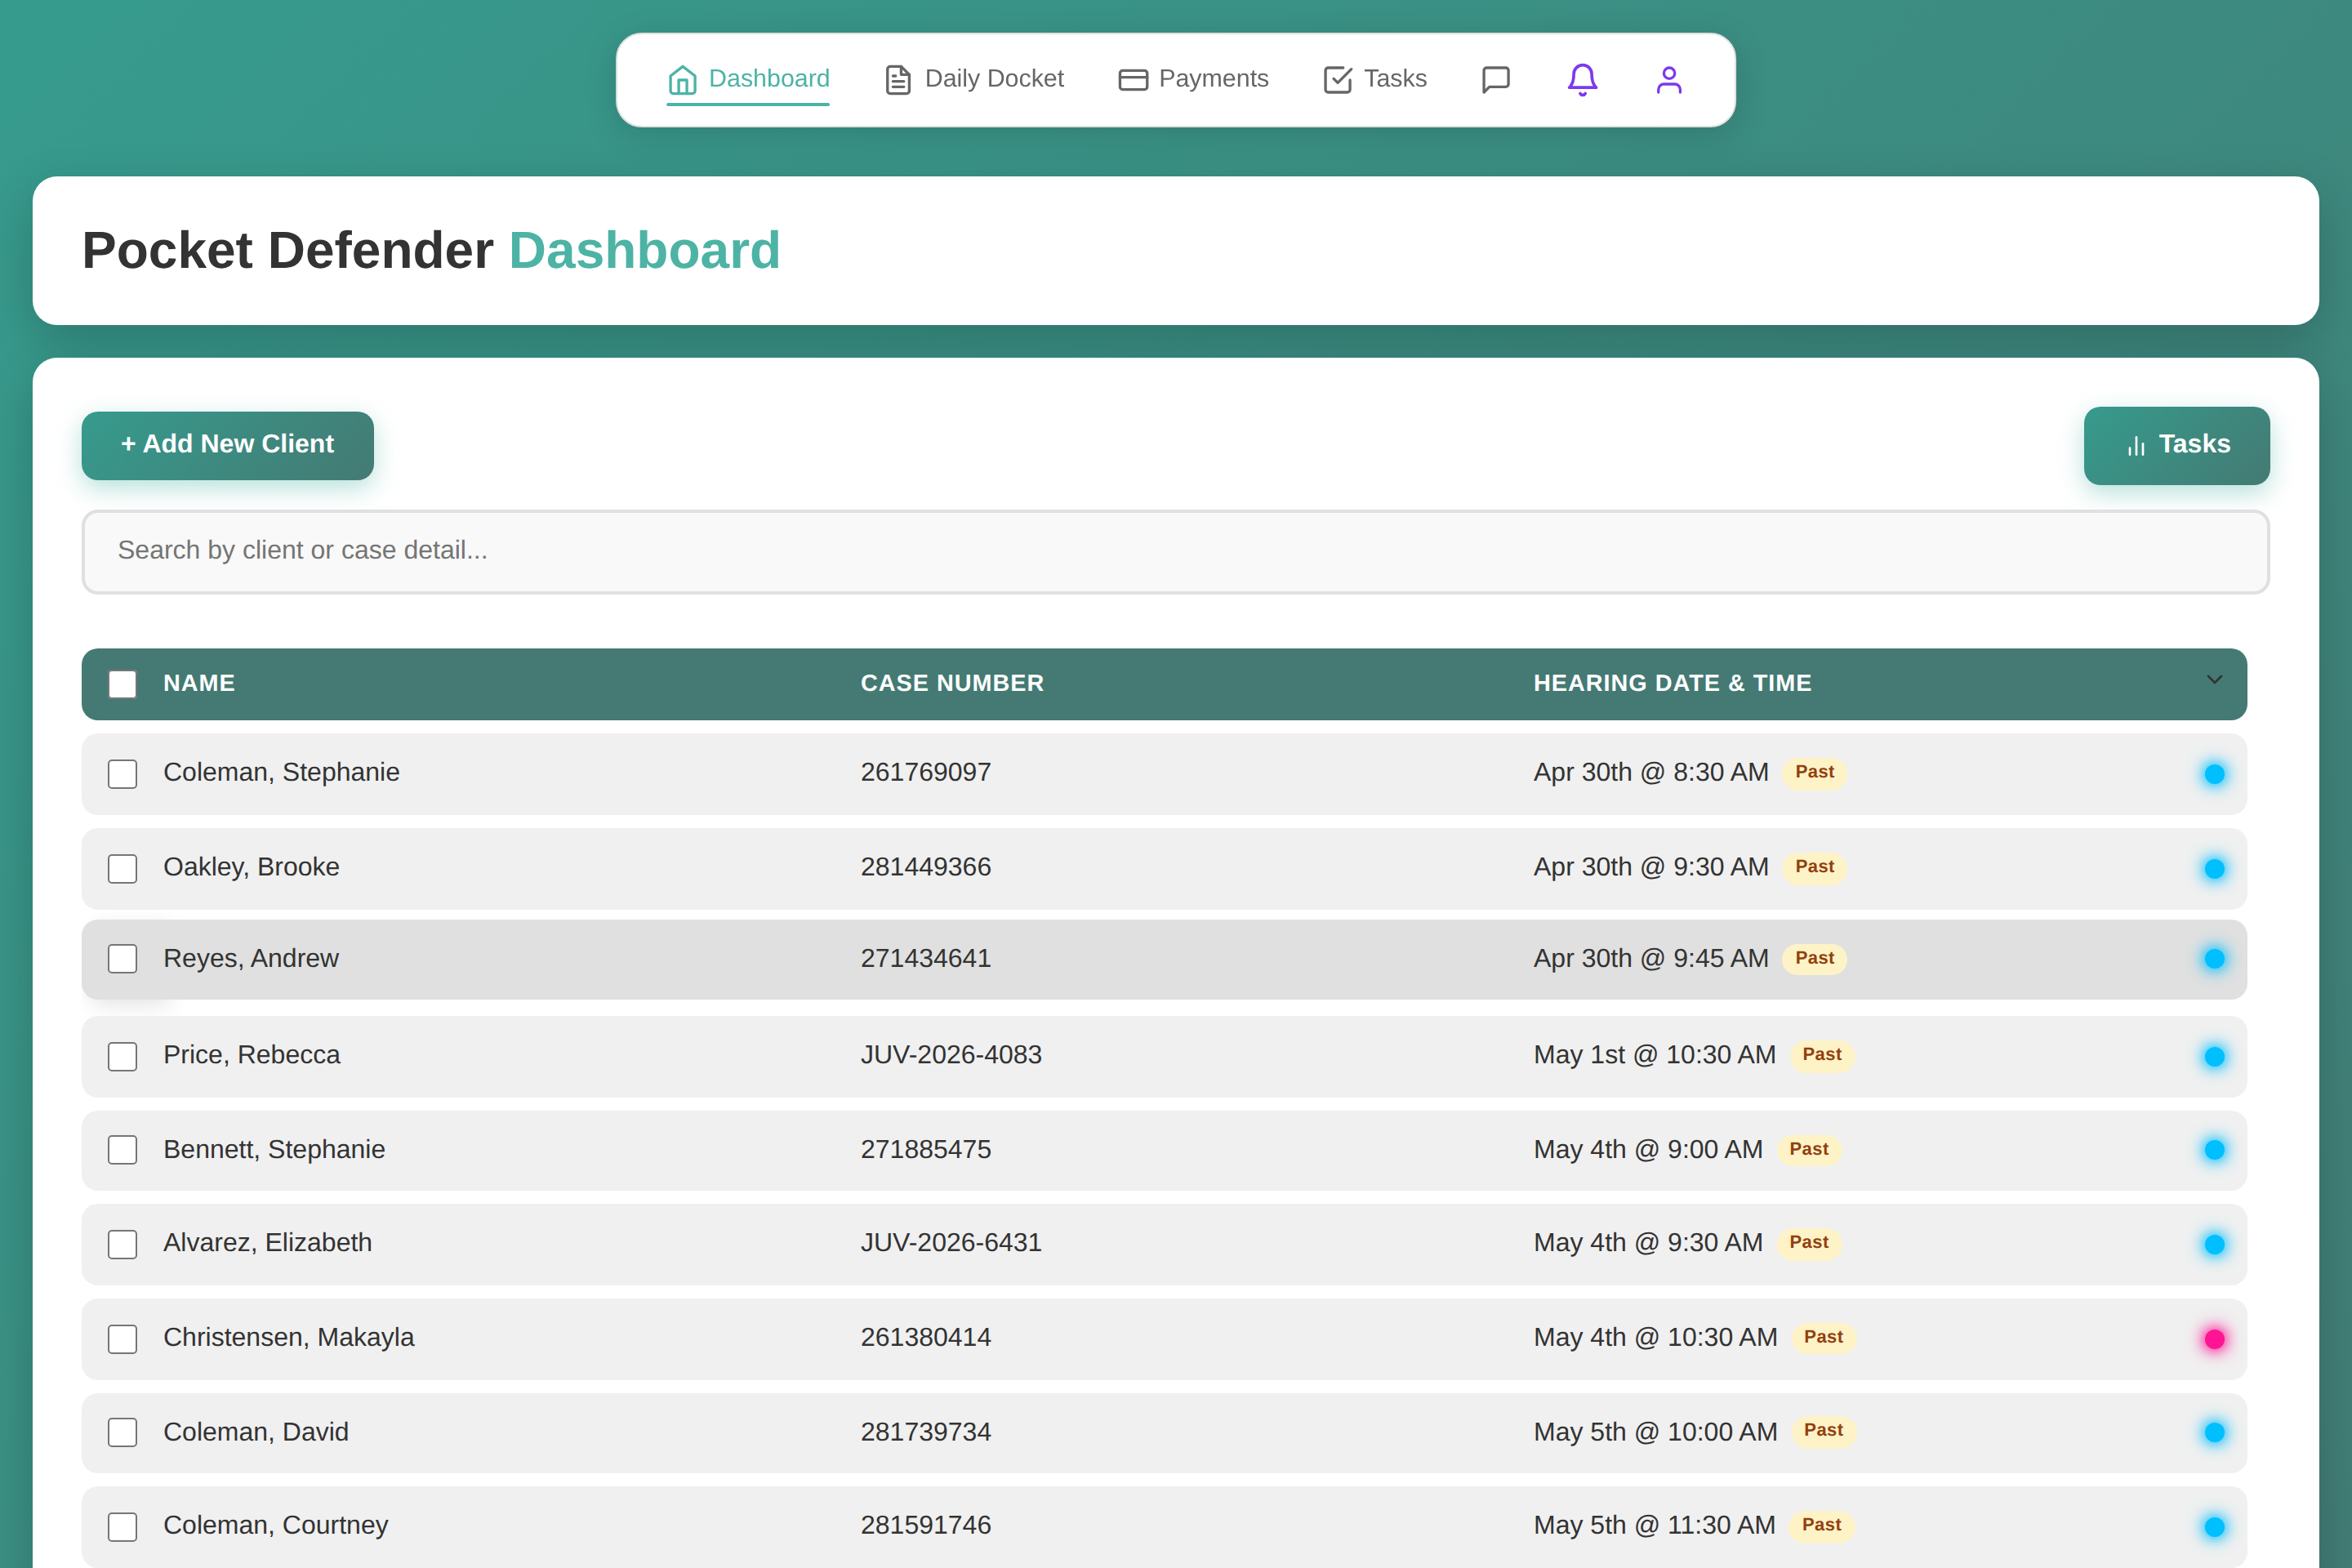Open client Coleman, Courtney
The width and height of the screenshot is (2352, 1568).
tap(275, 1526)
